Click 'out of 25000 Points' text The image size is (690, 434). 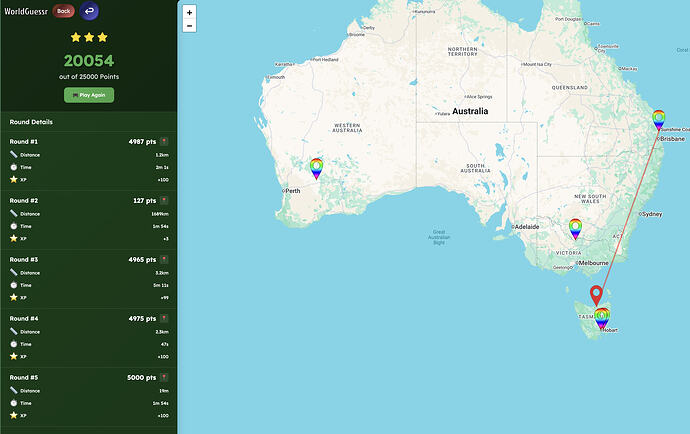[89, 77]
